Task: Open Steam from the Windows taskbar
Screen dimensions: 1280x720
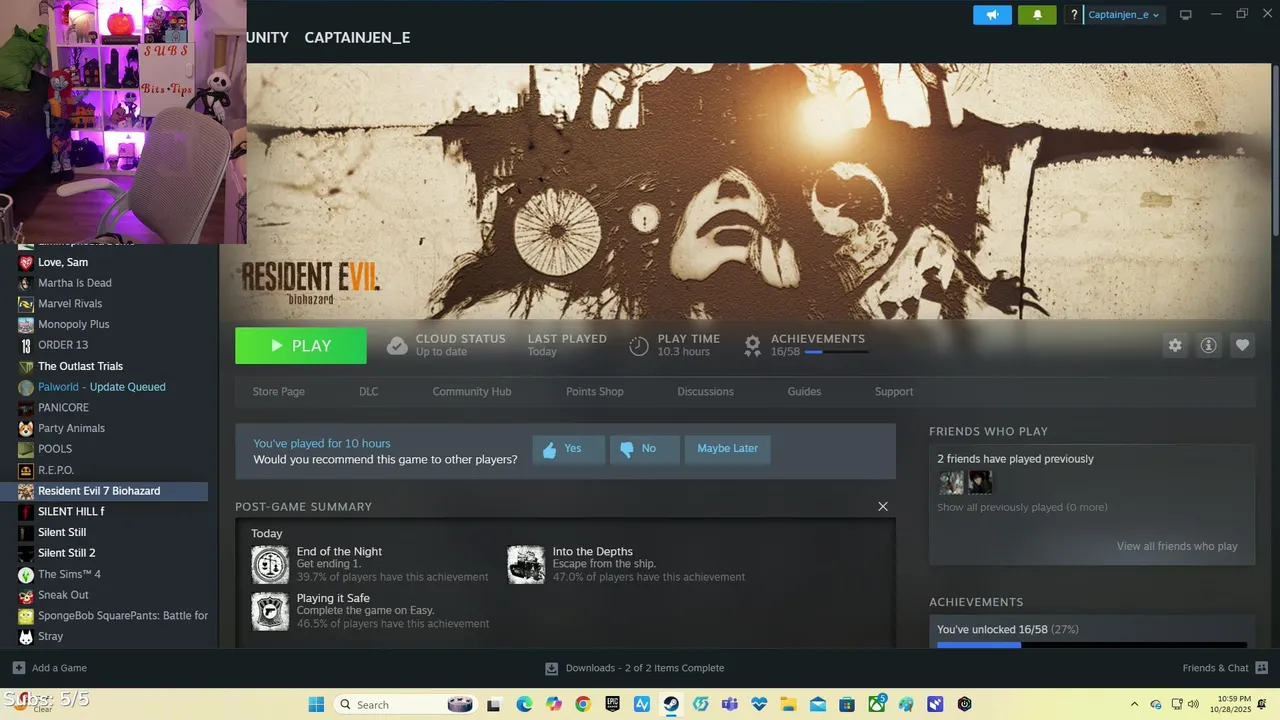Action: click(x=671, y=704)
